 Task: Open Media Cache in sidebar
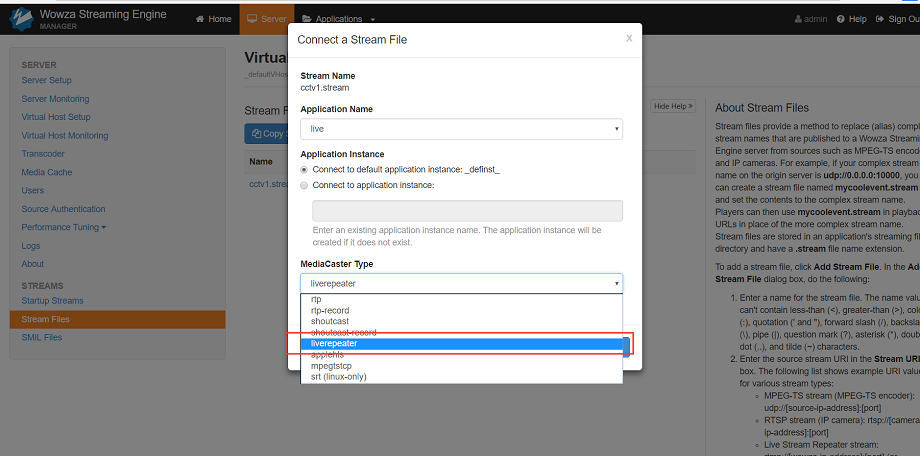point(47,172)
